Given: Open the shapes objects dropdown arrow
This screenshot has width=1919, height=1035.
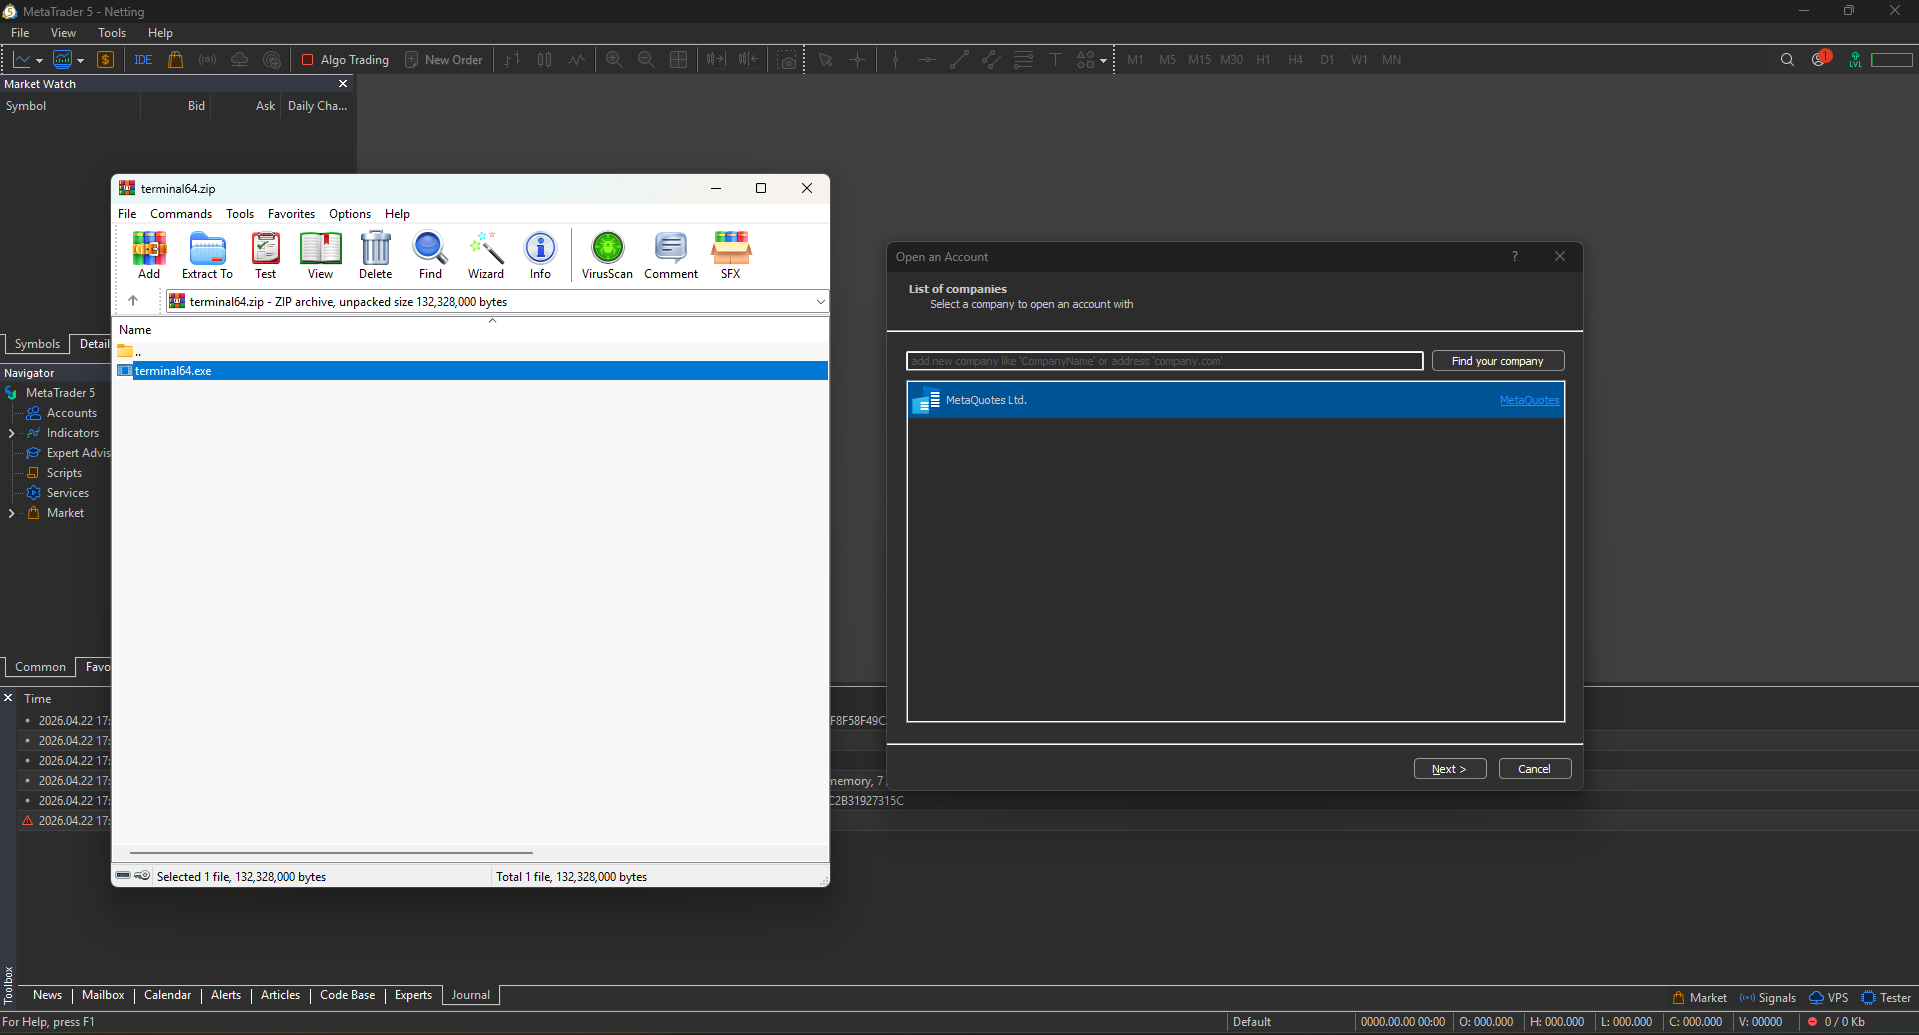Looking at the screenshot, I should (1103, 61).
